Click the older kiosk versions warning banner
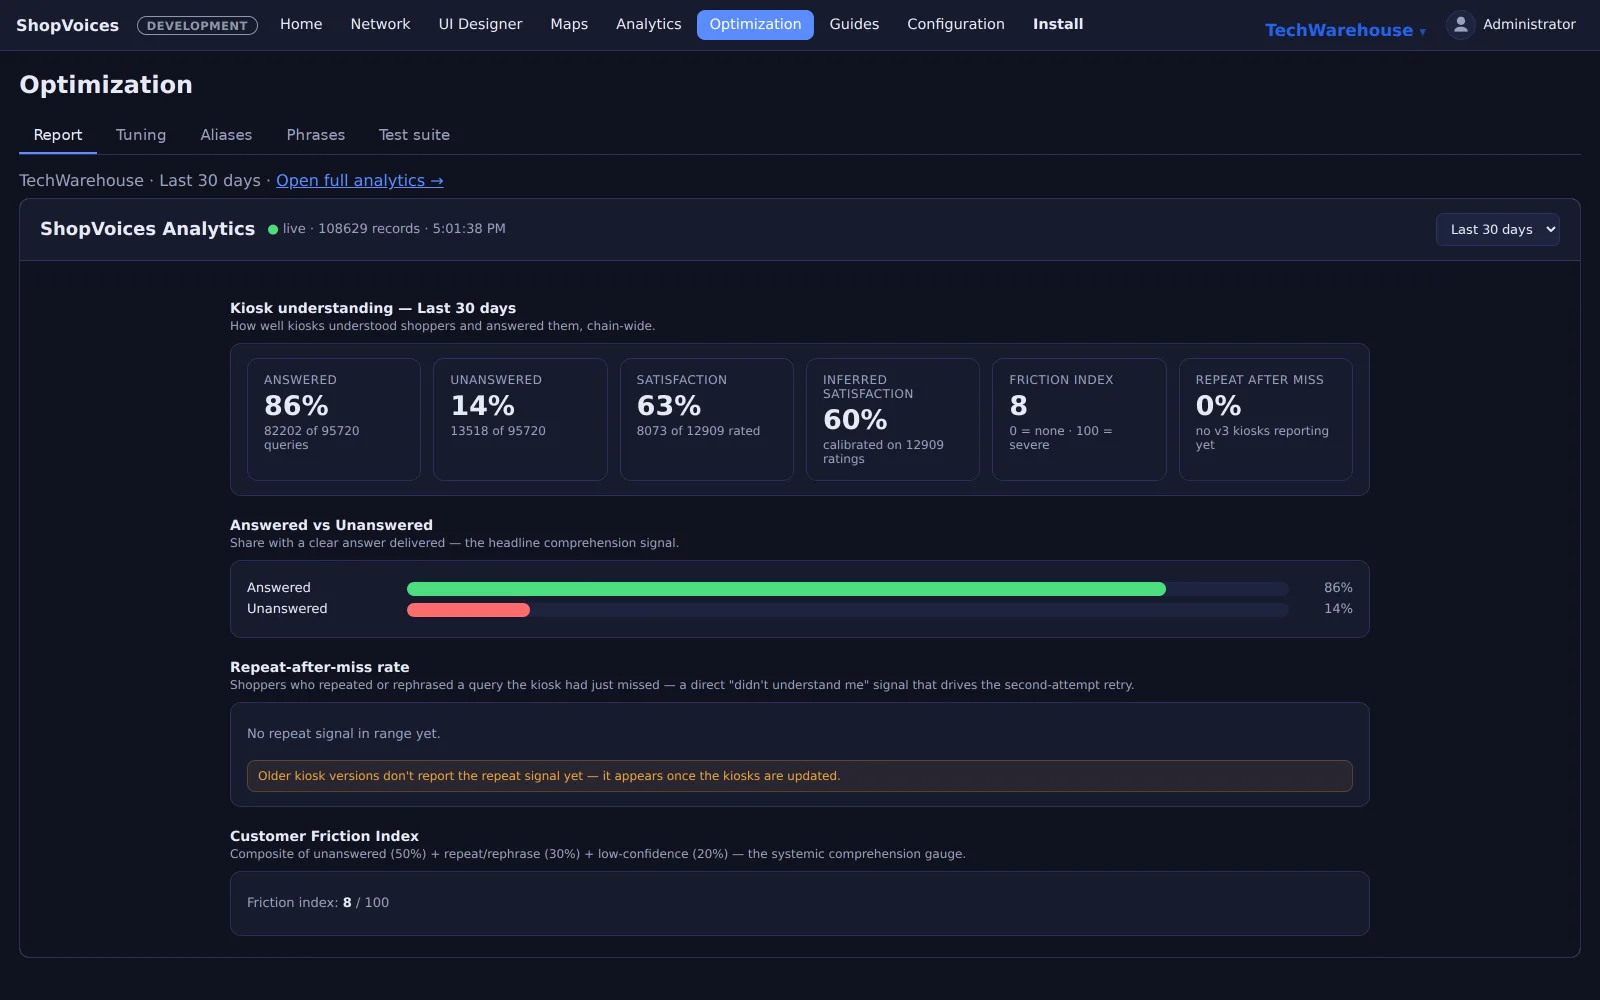 (x=800, y=776)
